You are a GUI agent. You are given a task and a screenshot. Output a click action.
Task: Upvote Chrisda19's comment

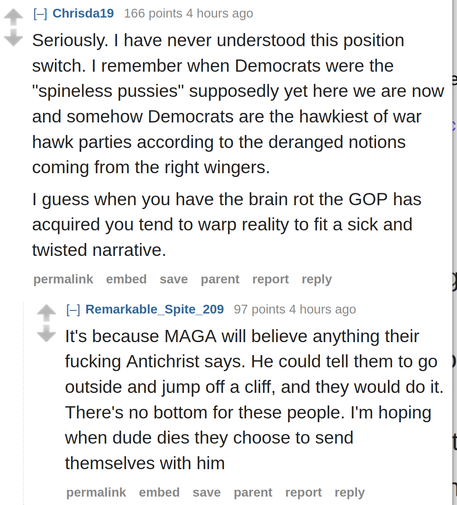(x=13, y=17)
